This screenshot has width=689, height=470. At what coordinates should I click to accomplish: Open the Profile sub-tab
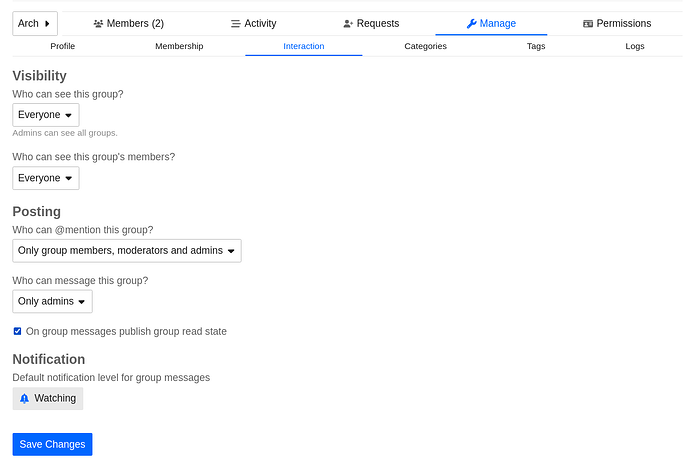coord(62,46)
